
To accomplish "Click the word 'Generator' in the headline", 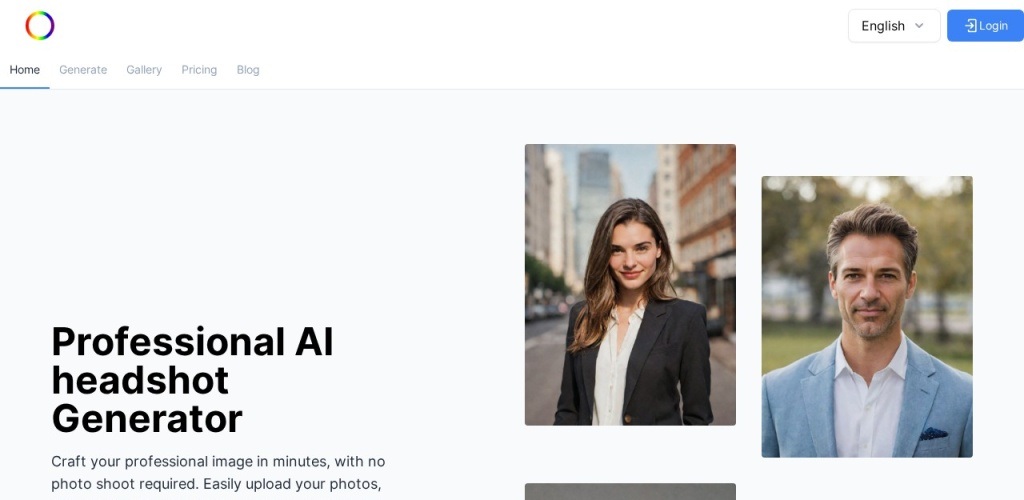I will [x=147, y=419].
